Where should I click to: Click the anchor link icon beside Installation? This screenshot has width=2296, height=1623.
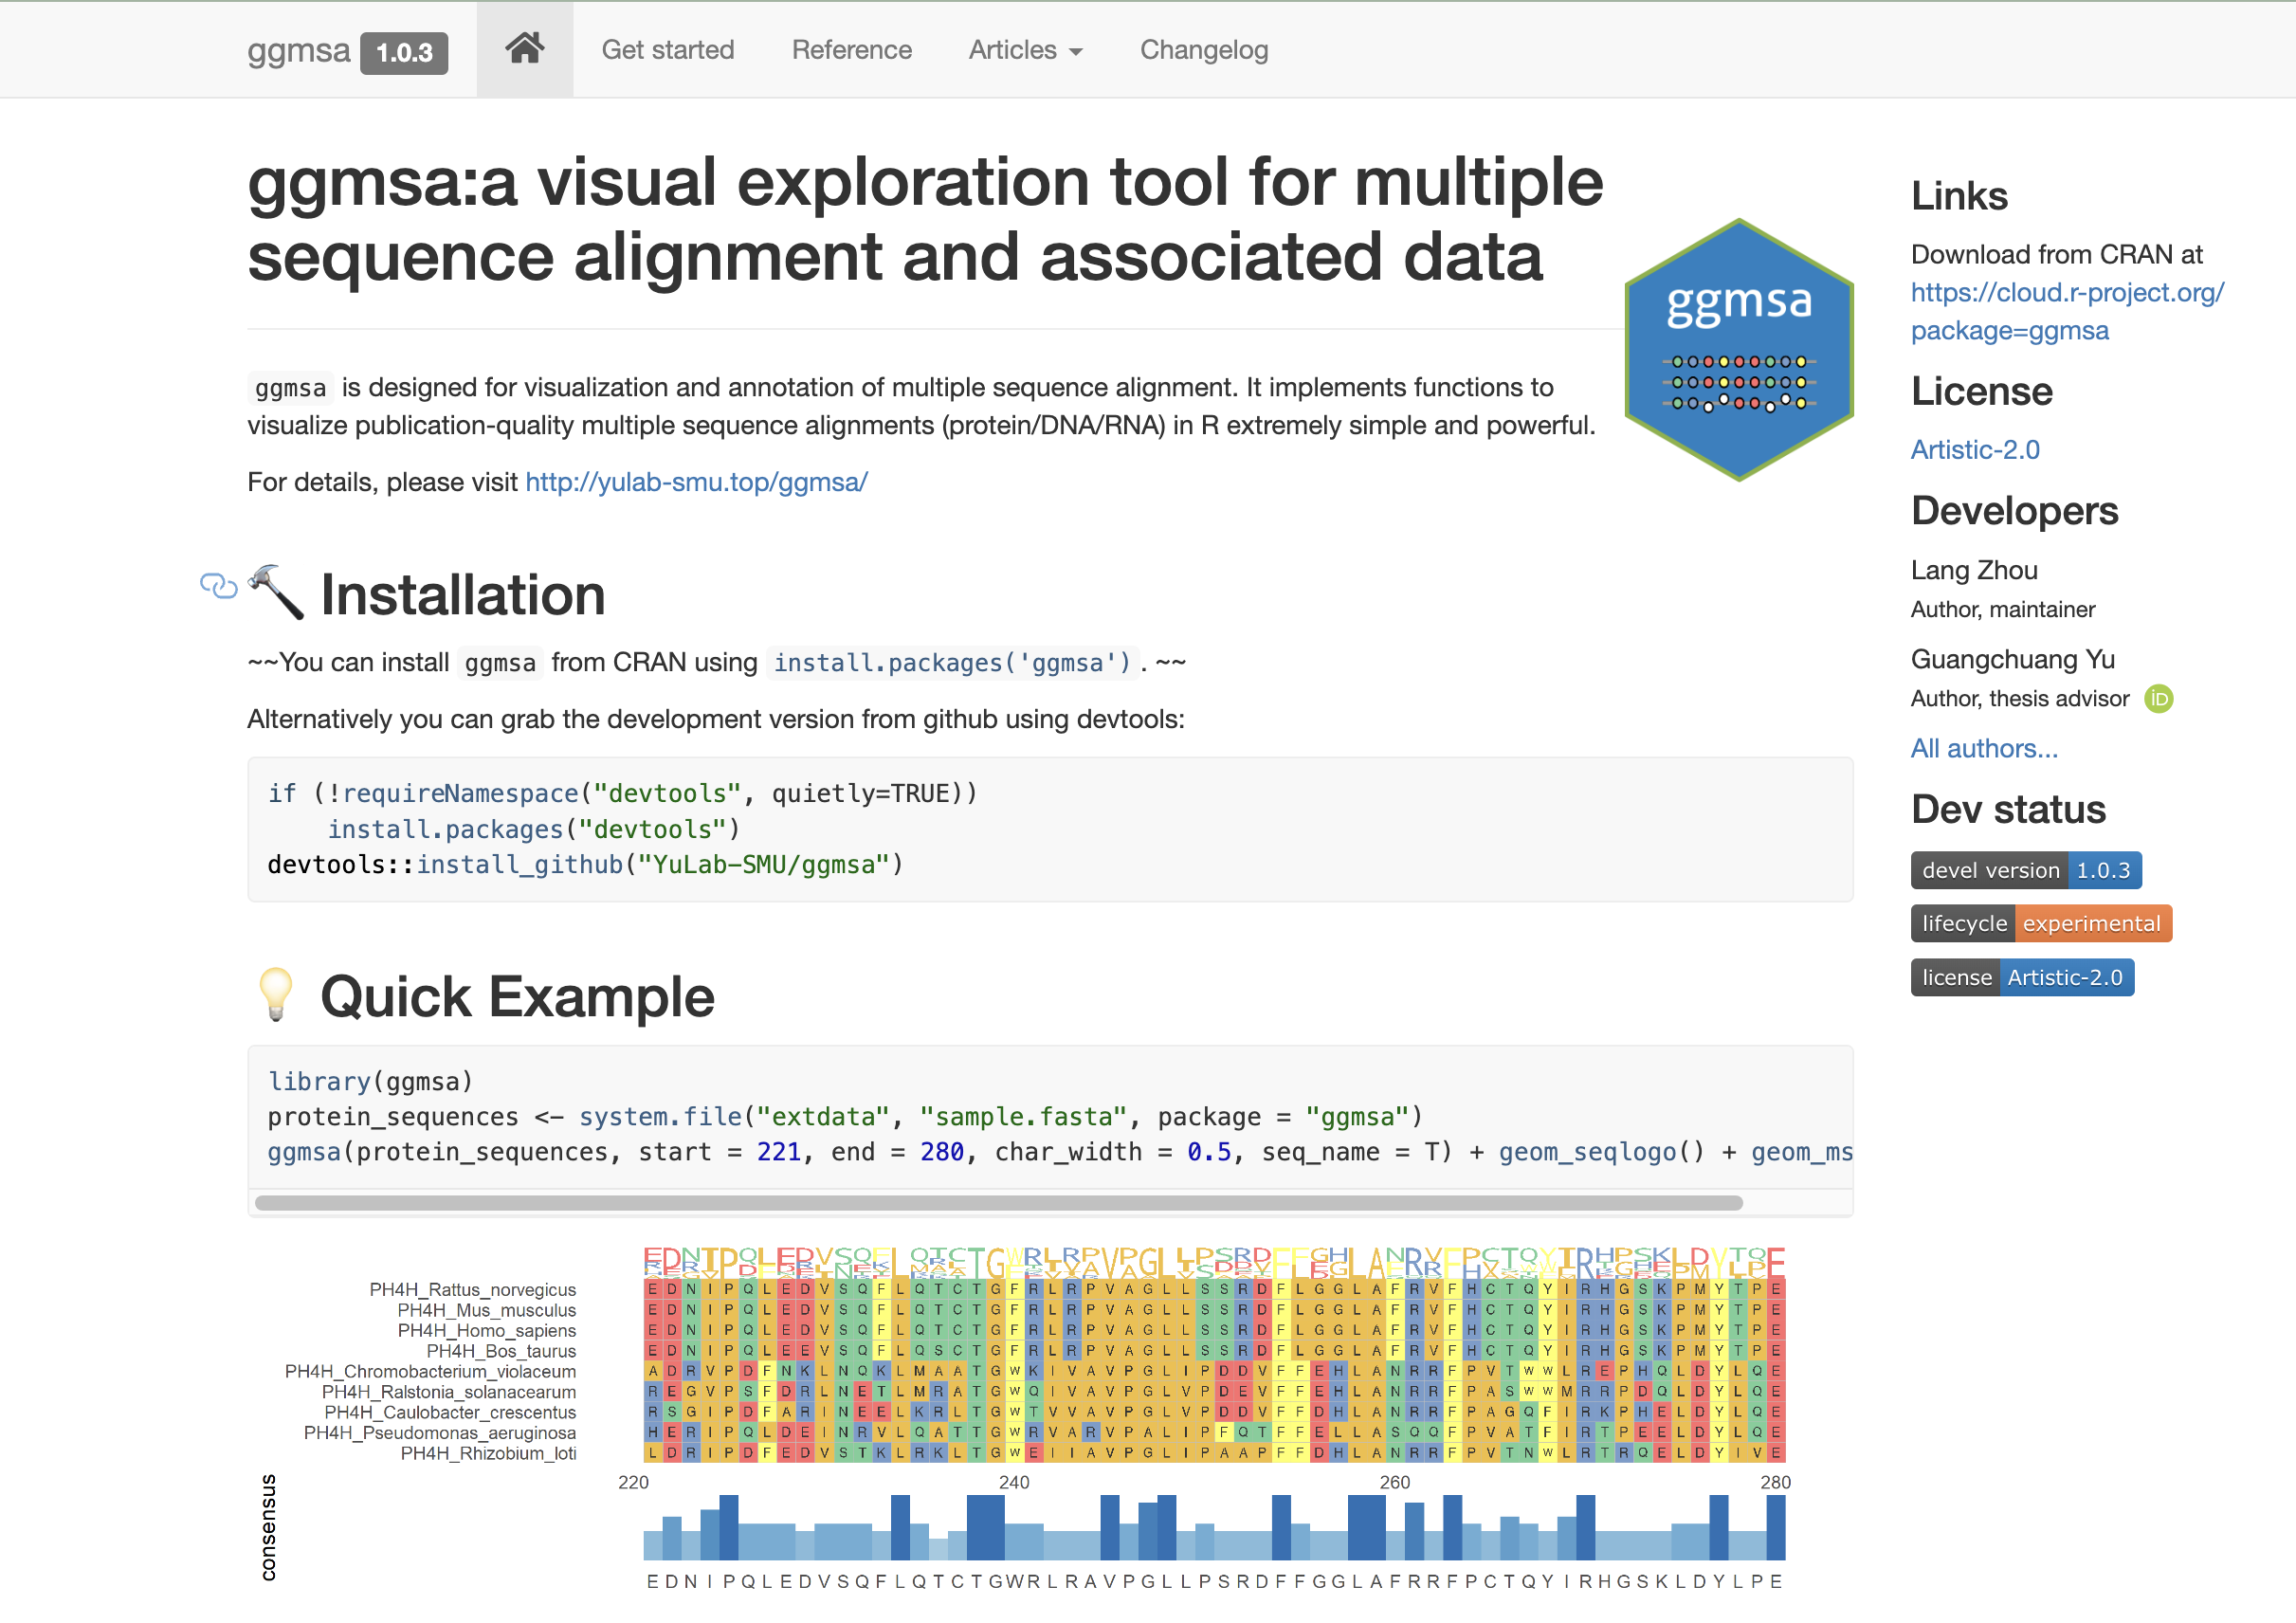click(x=218, y=586)
